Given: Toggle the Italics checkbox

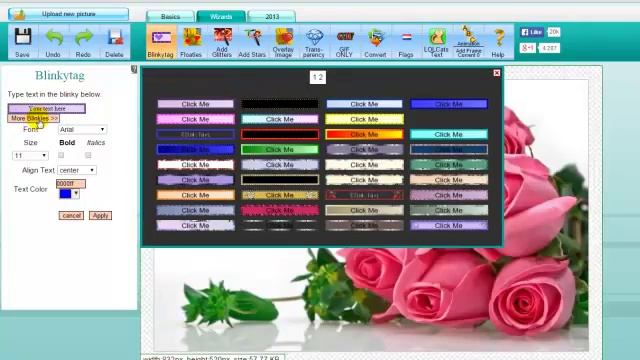Looking at the screenshot, I should [88, 155].
